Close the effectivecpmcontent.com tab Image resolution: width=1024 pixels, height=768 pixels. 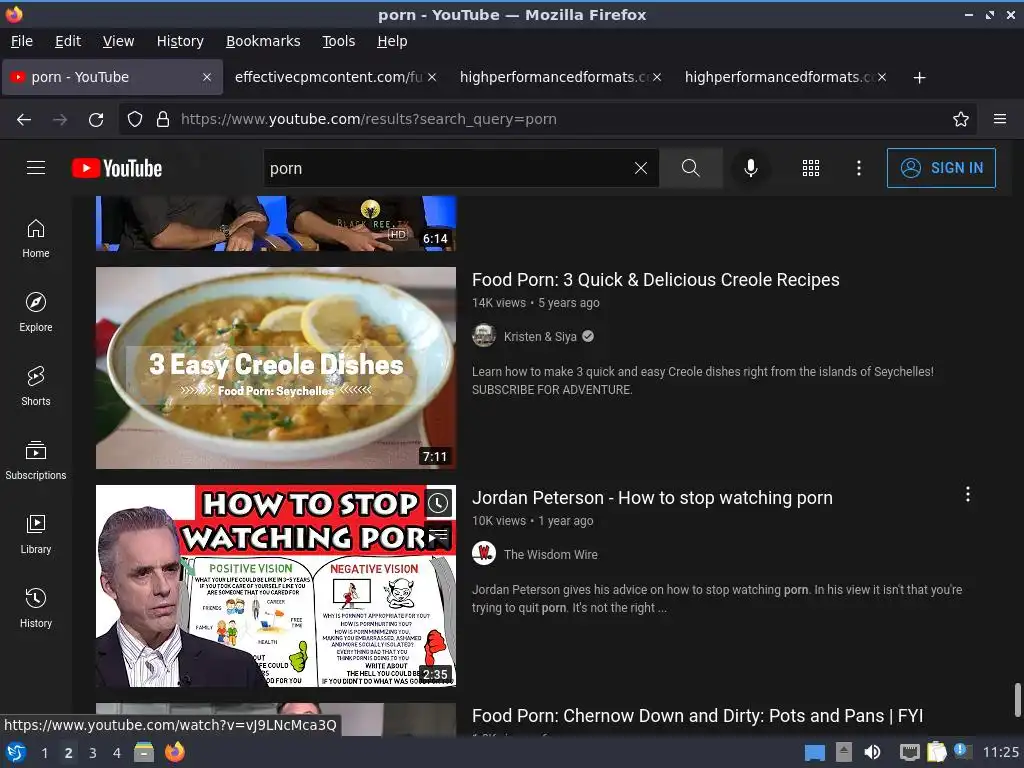[432, 77]
